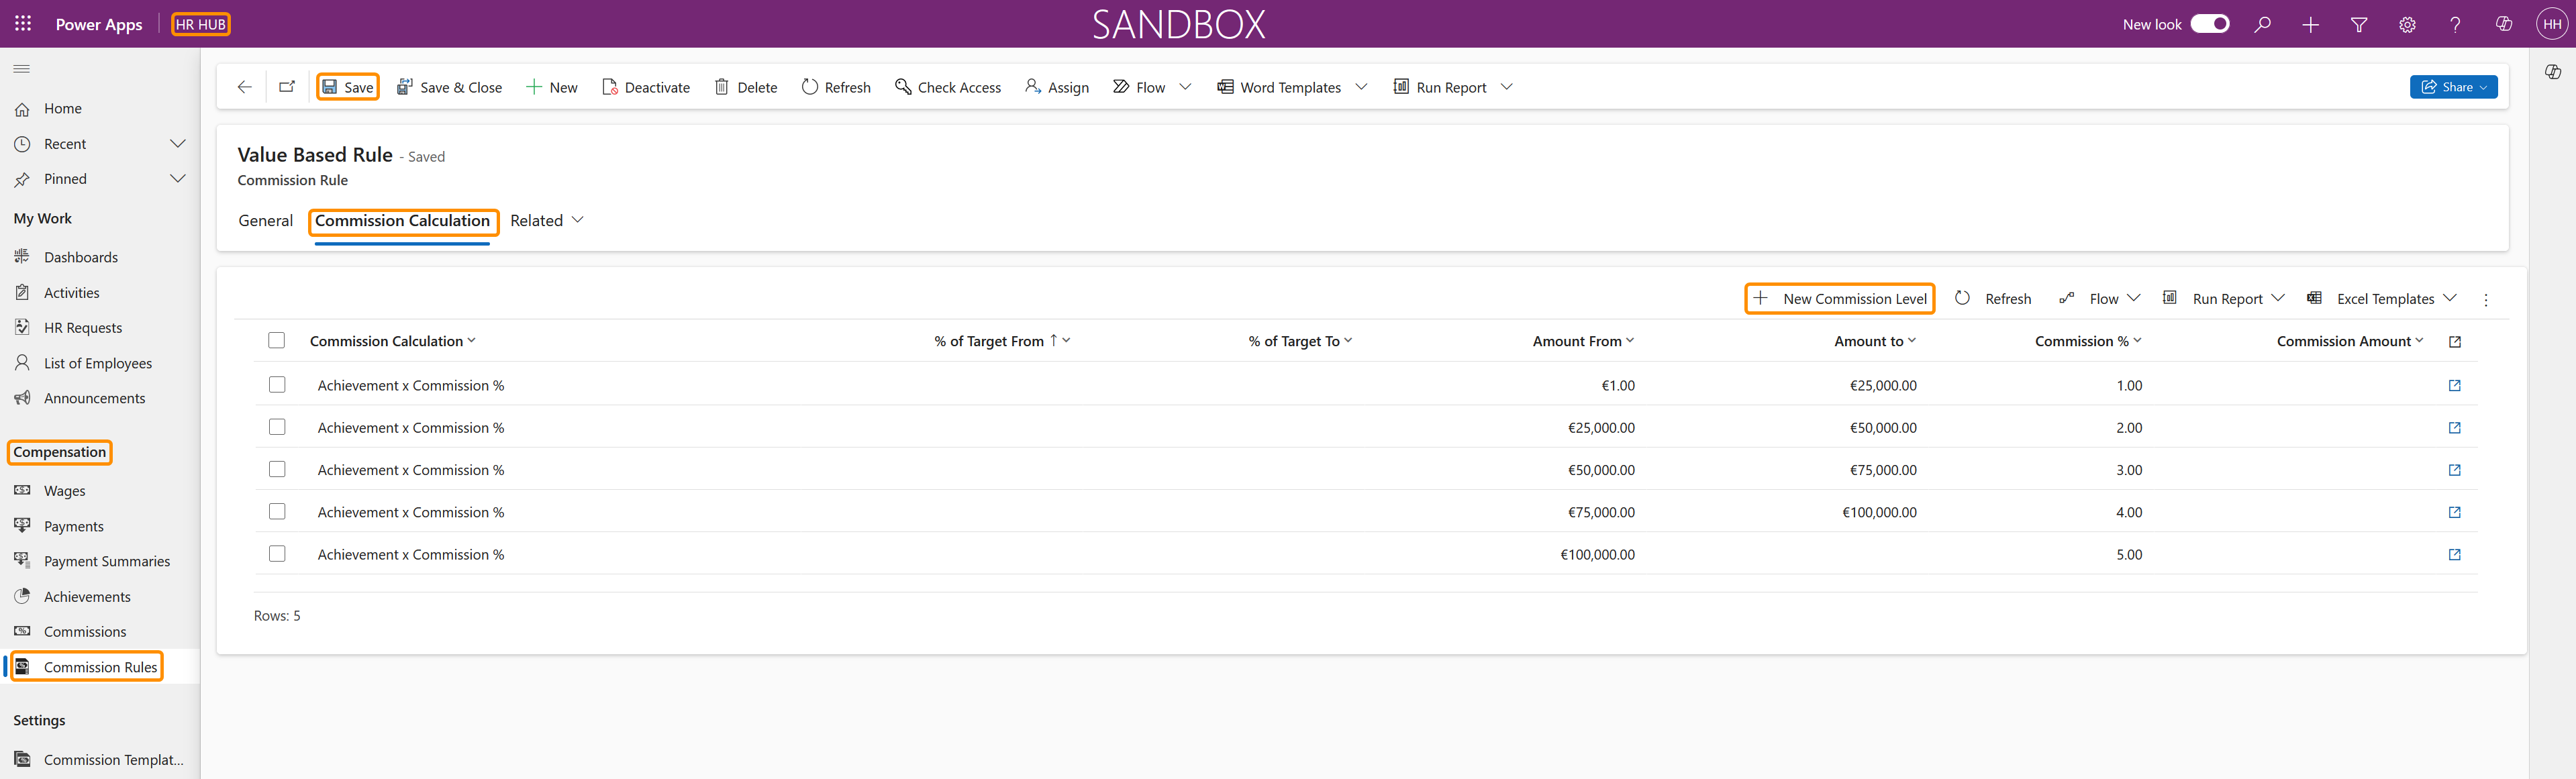Check the row with Amount to €50,000.00

(x=277, y=427)
